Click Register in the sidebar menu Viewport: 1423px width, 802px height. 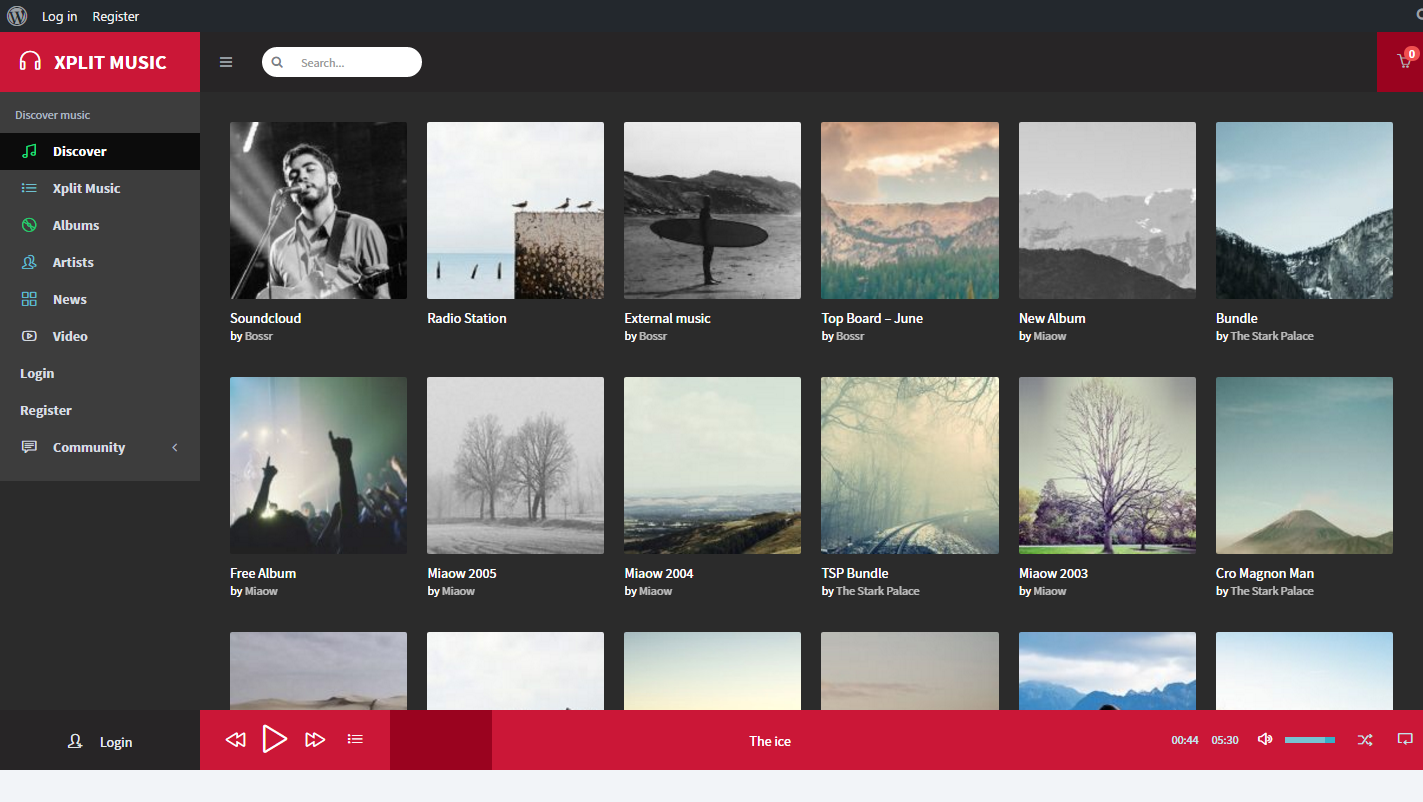46,410
